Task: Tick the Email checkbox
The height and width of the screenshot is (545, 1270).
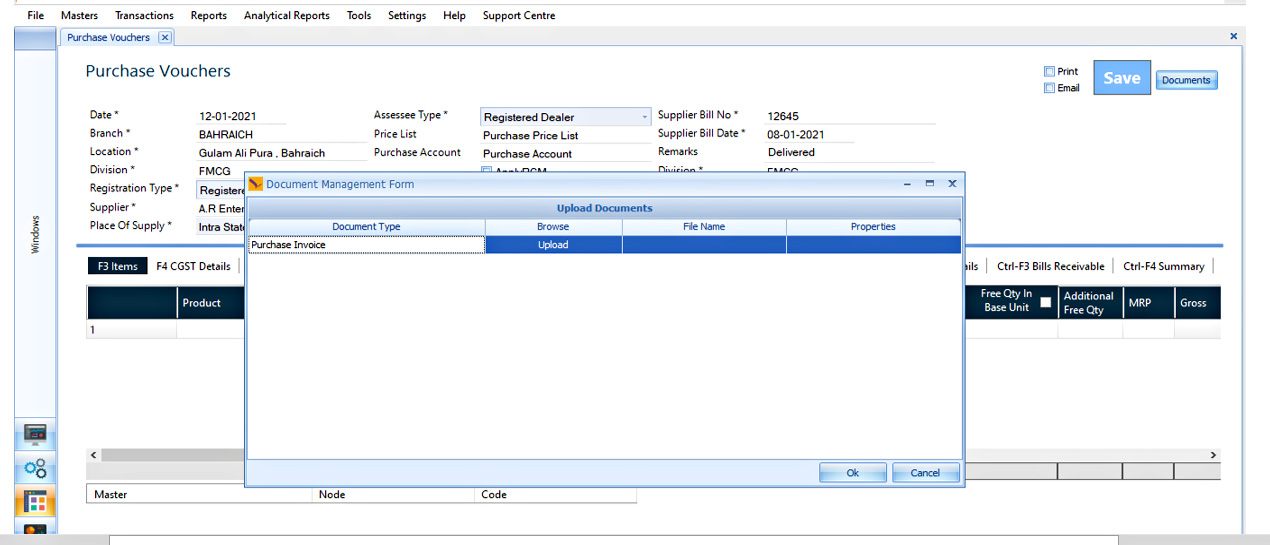Action: [1049, 88]
